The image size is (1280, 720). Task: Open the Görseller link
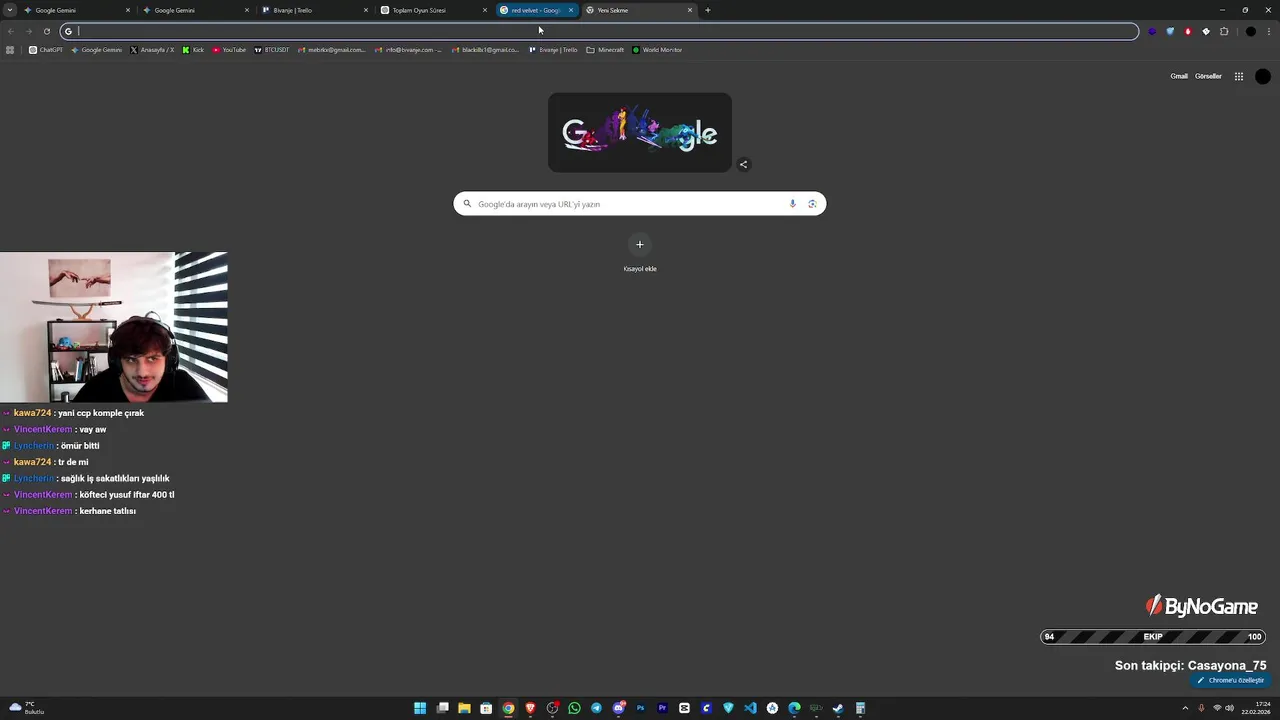tap(1208, 76)
